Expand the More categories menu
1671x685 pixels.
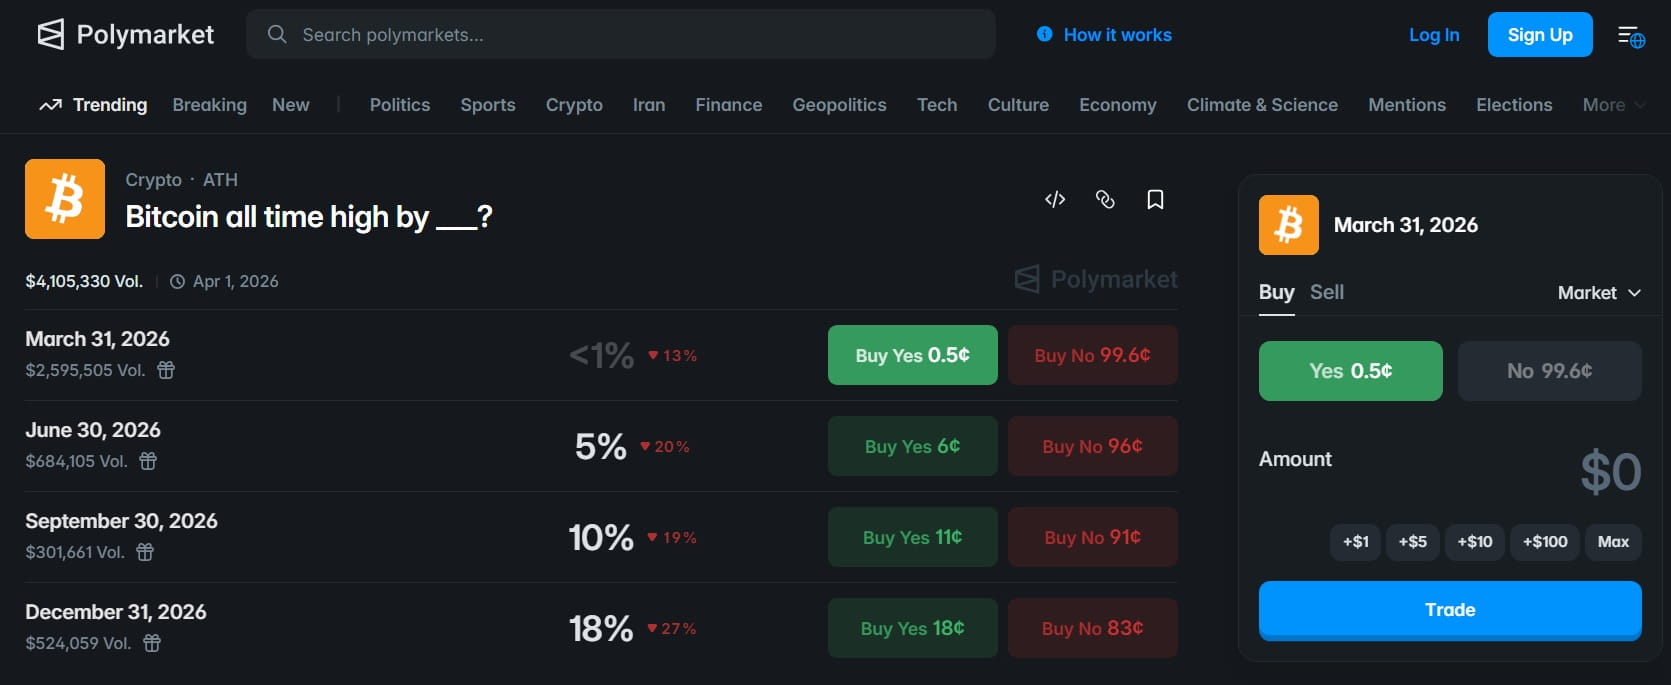pos(1613,105)
